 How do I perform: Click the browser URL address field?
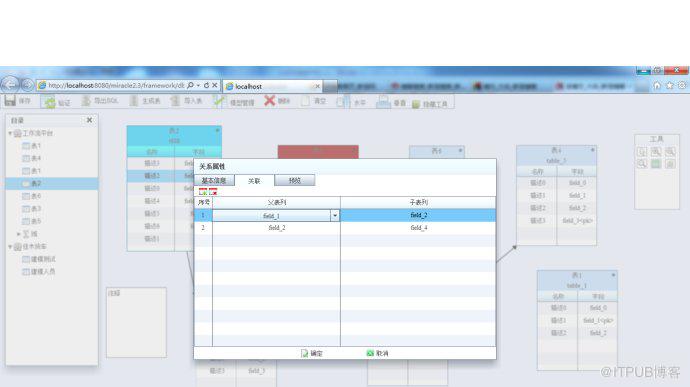click(x=116, y=85)
